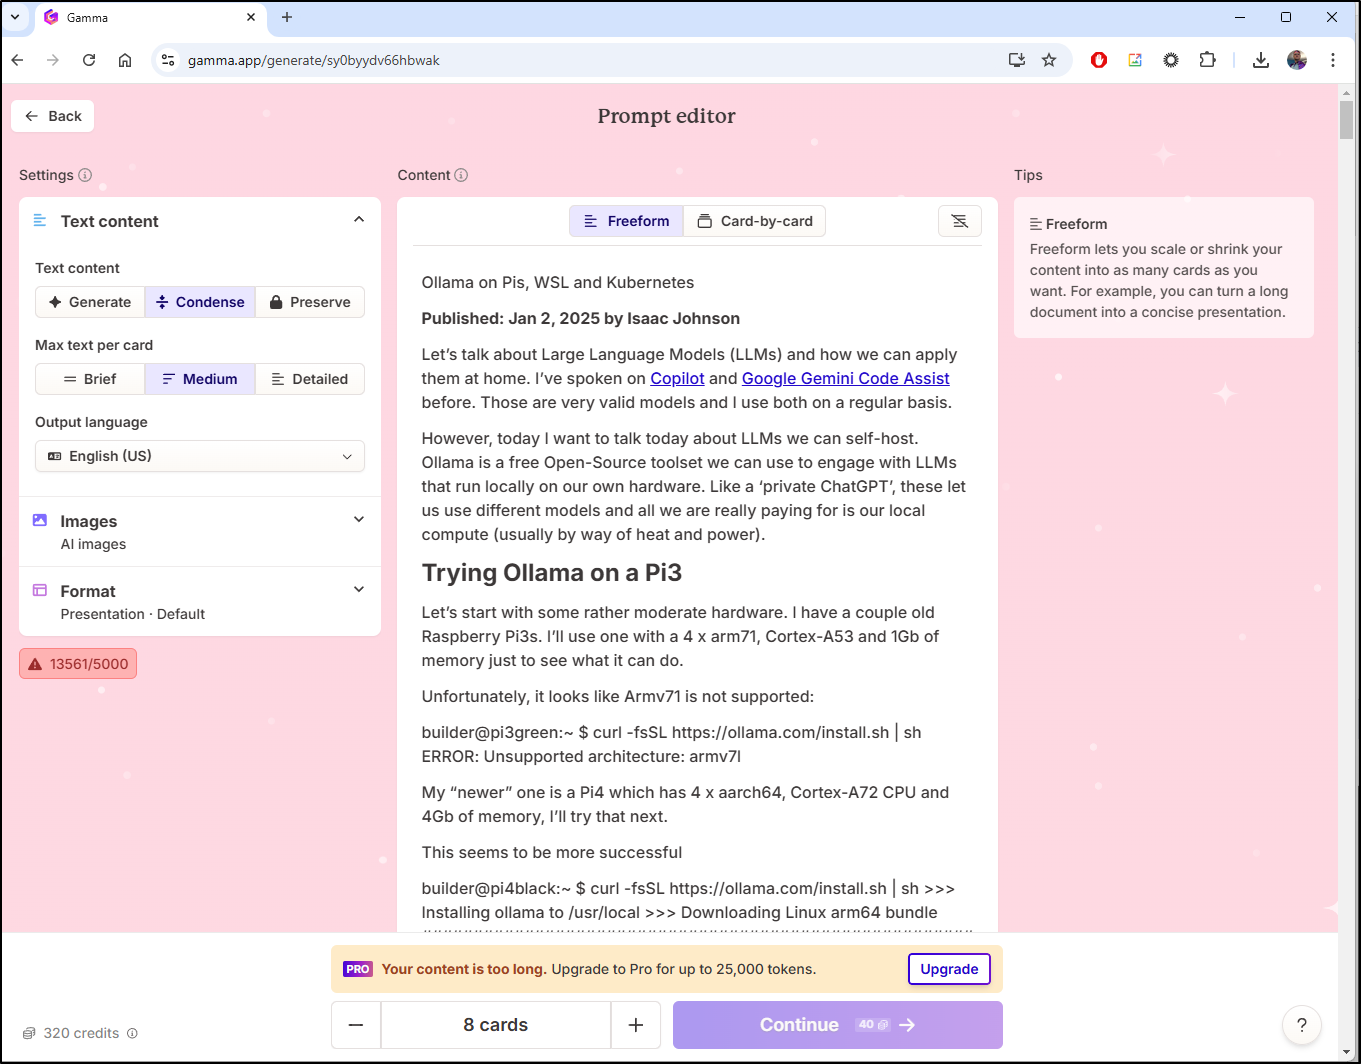The width and height of the screenshot is (1361, 1064).
Task: Click the Settings info icon
Action: click(x=85, y=175)
